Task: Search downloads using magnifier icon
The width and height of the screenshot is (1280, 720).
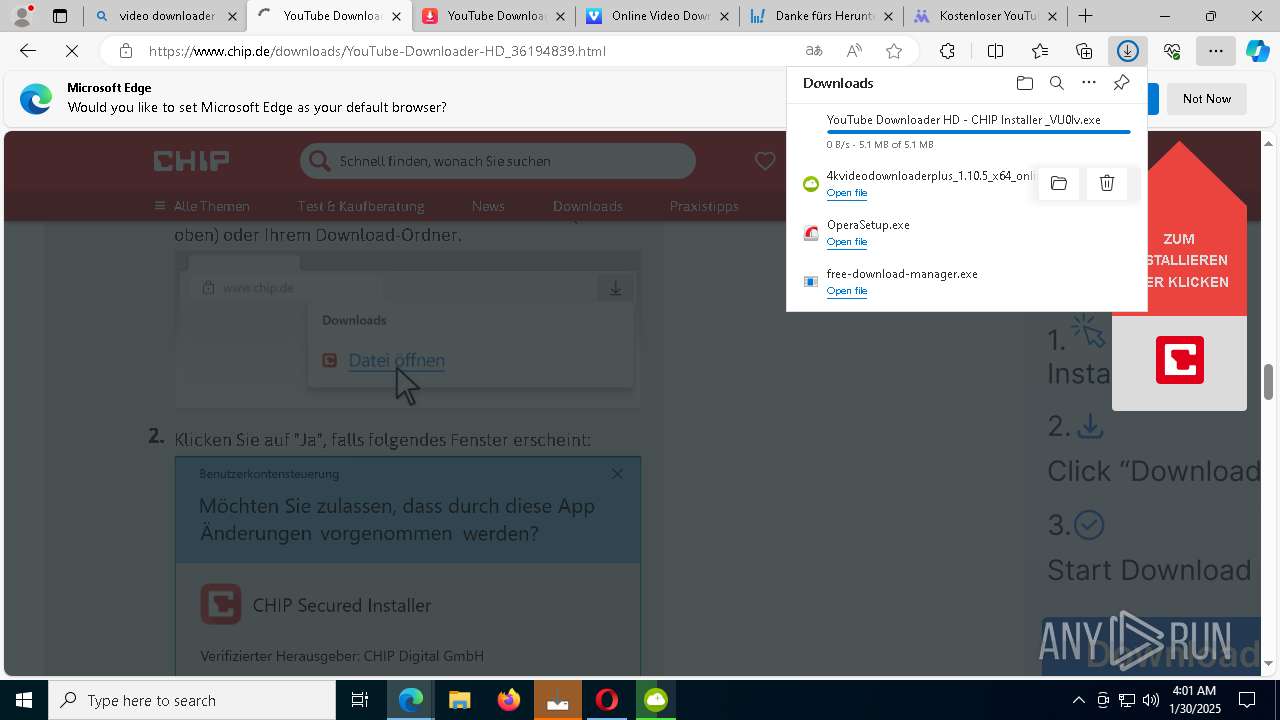Action: (1056, 83)
